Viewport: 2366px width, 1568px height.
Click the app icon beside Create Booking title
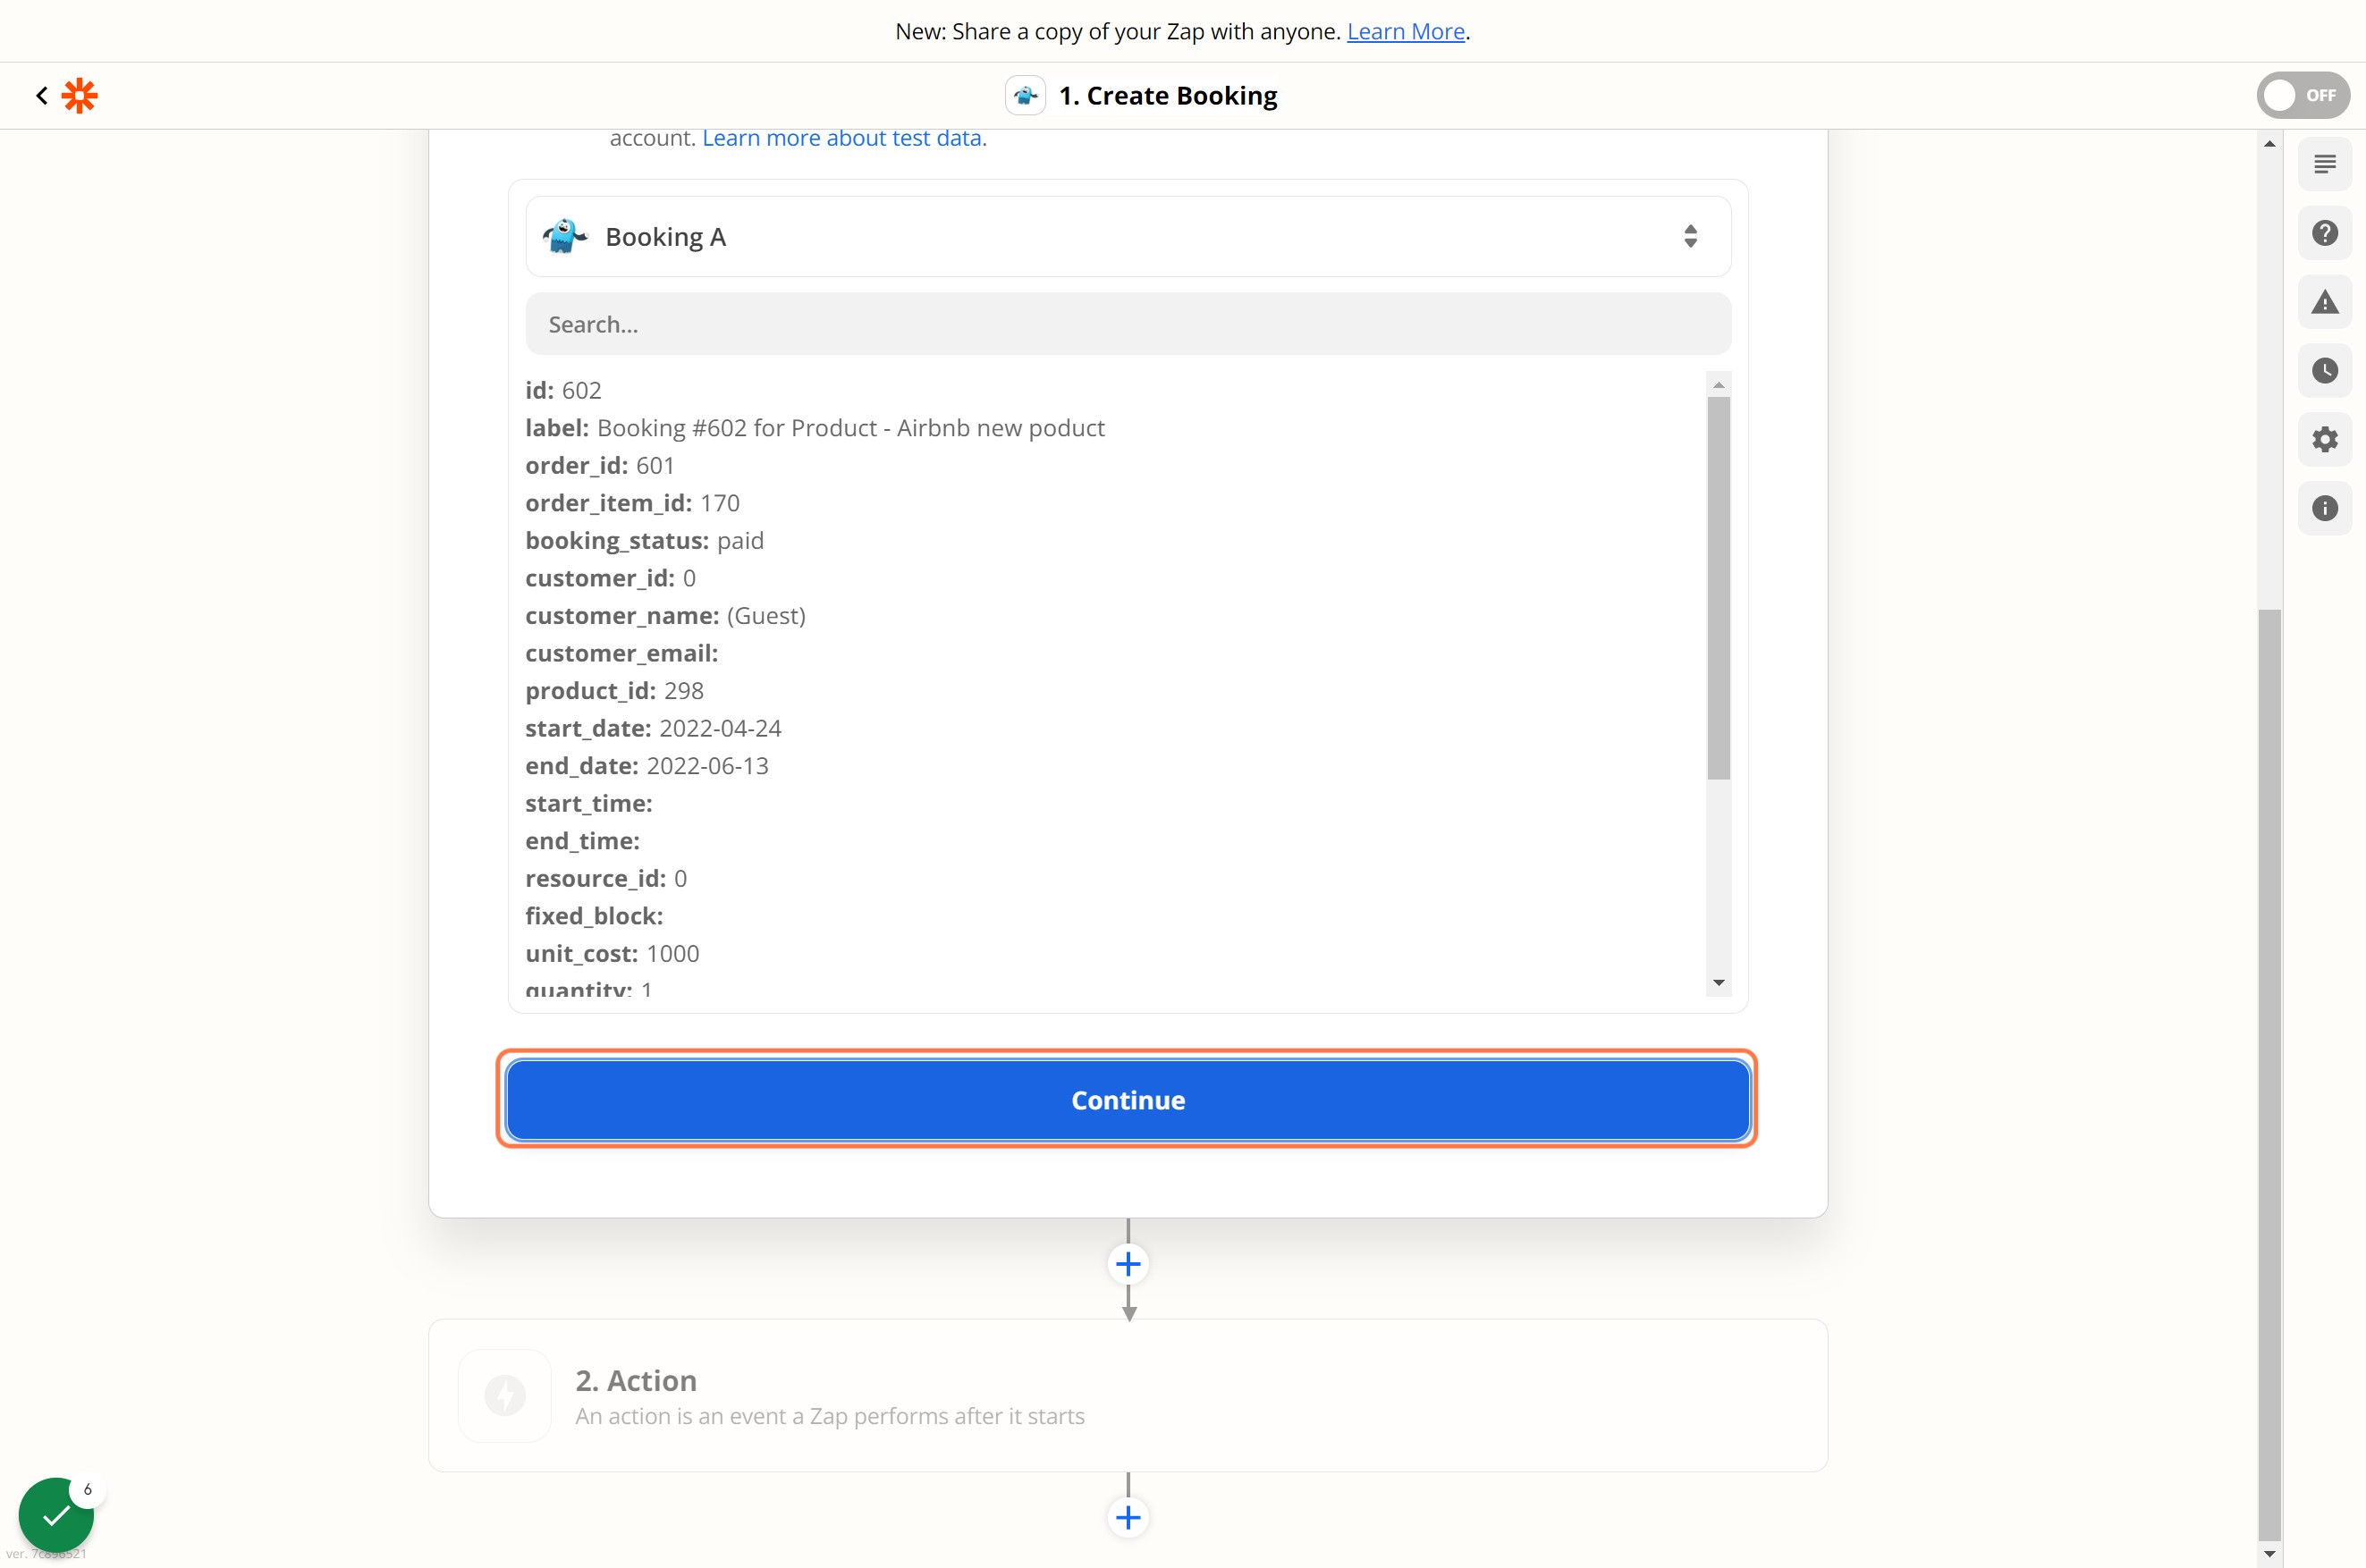tap(1025, 95)
